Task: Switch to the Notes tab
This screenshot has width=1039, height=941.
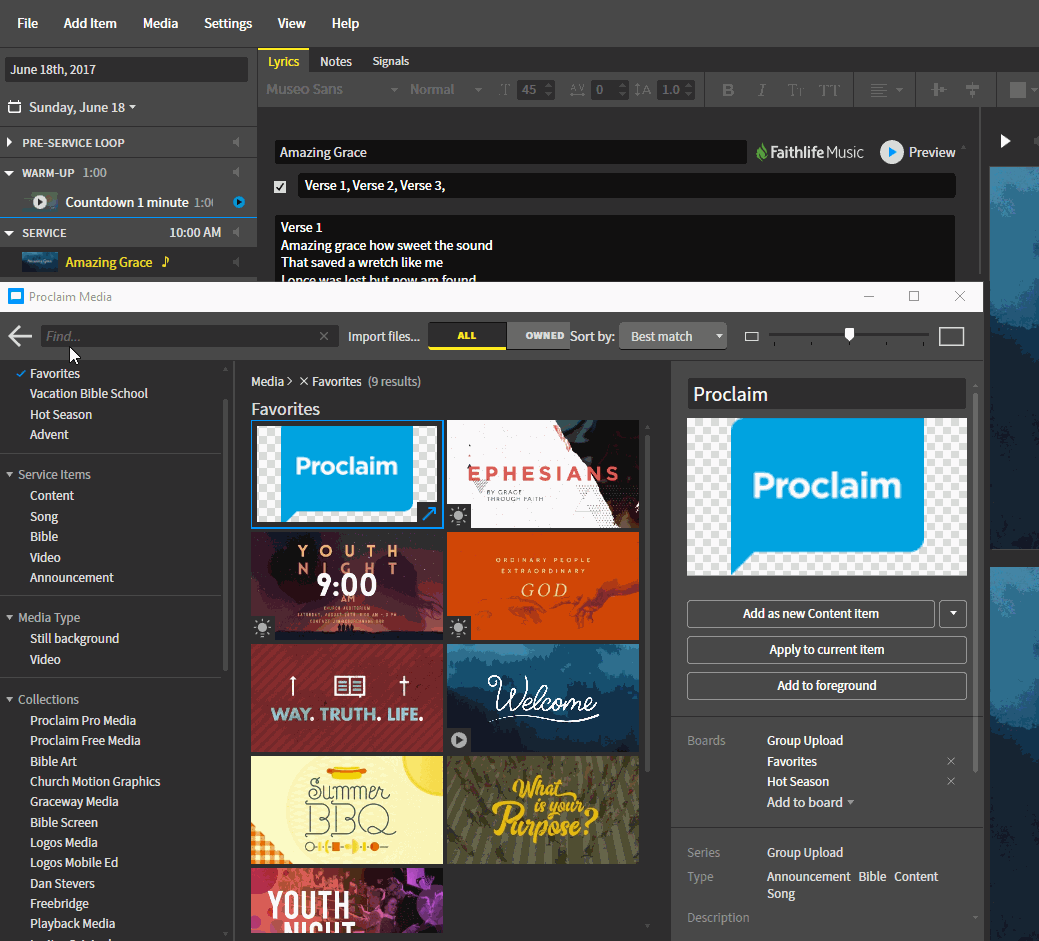Action: tap(336, 61)
